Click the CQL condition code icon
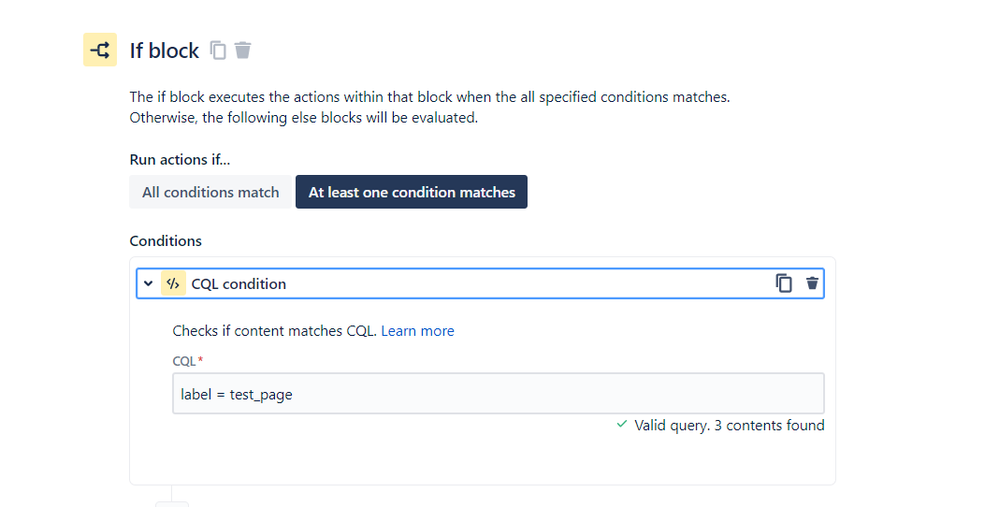This screenshot has width=999, height=507. pos(173,283)
